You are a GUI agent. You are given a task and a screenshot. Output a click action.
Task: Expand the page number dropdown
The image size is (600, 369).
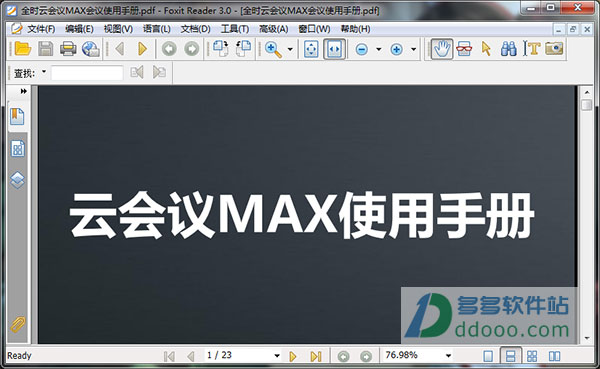point(277,356)
